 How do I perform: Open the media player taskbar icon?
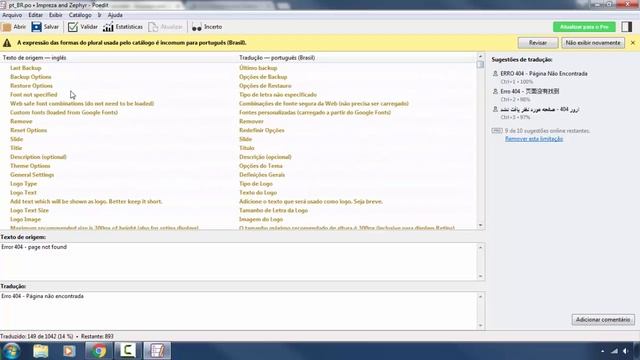[69, 351]
